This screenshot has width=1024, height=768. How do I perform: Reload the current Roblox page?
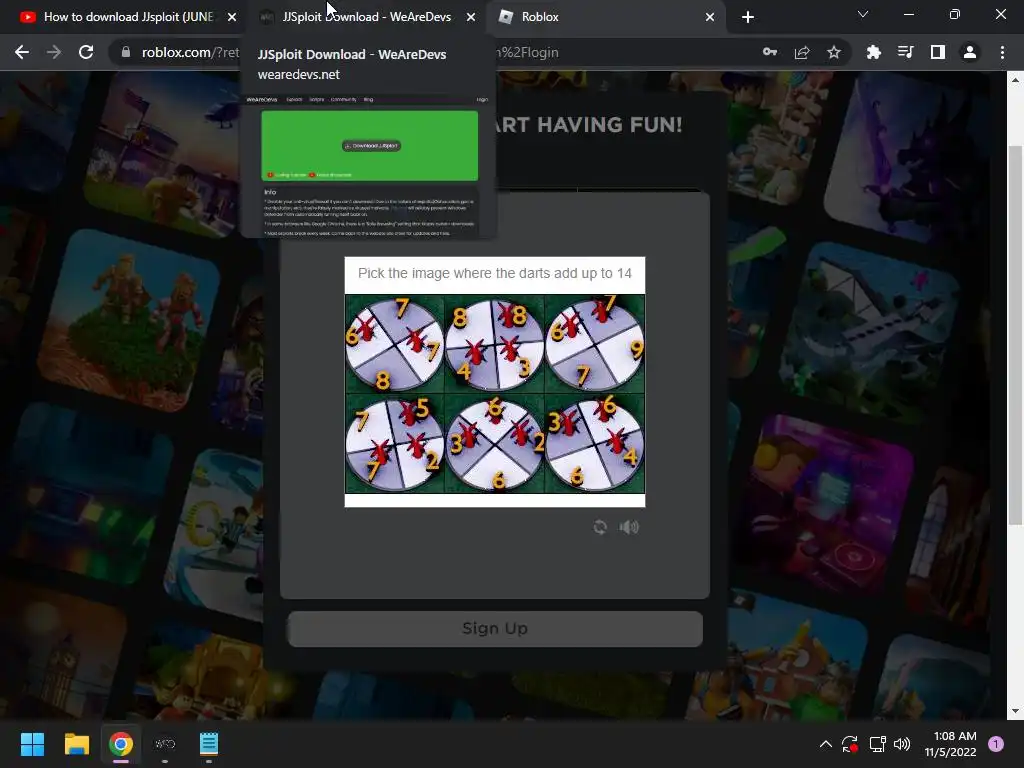(86, 52)
